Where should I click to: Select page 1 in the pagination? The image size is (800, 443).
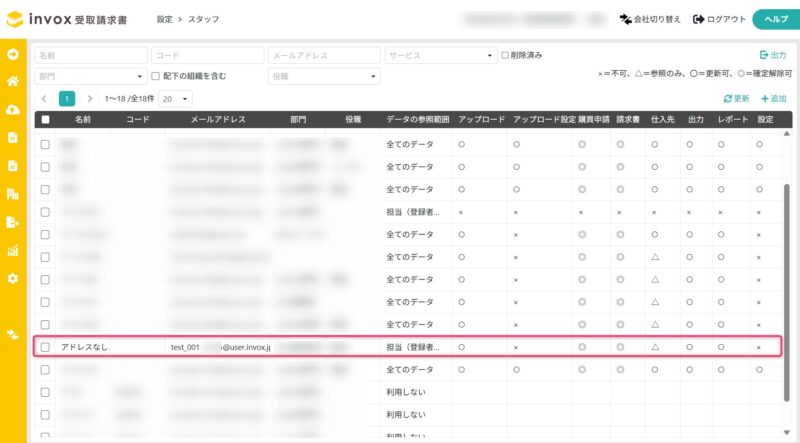(x=67, y=99)
